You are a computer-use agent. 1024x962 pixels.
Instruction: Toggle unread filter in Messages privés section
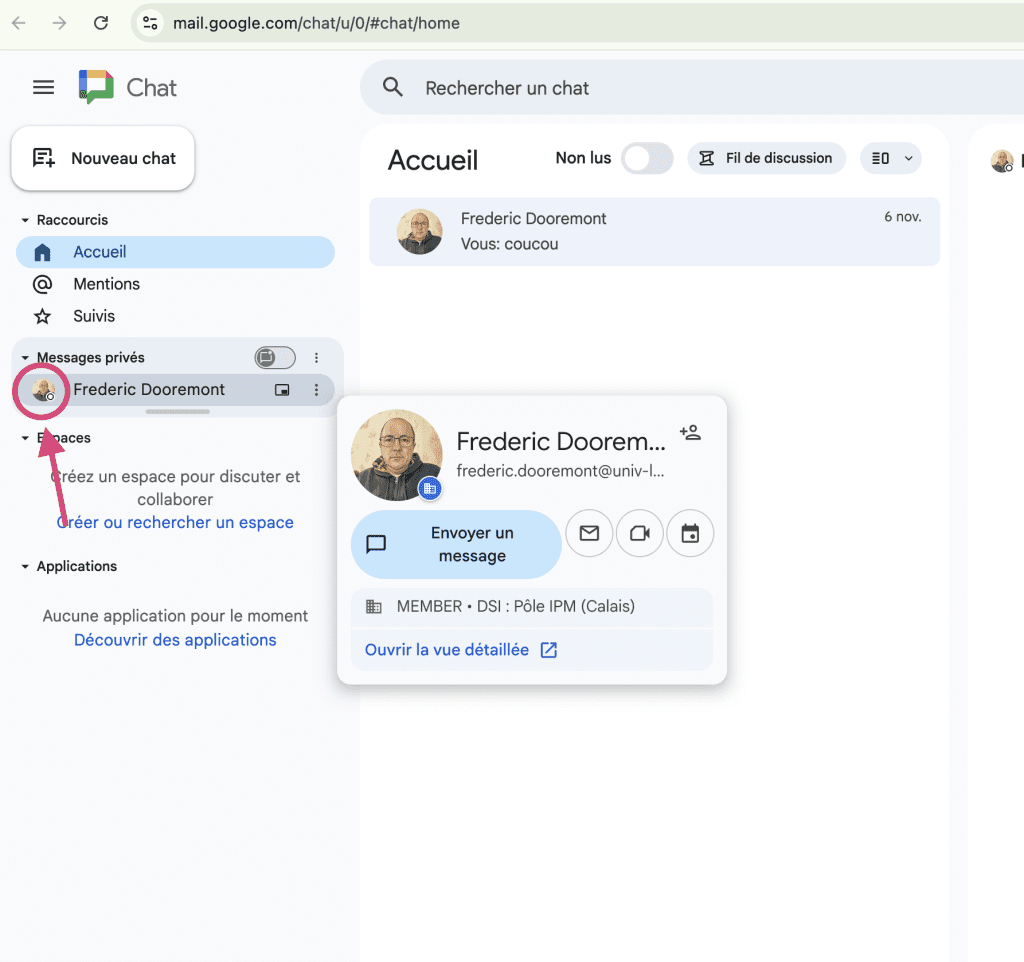pyautogui.click(x=275, y=358)
